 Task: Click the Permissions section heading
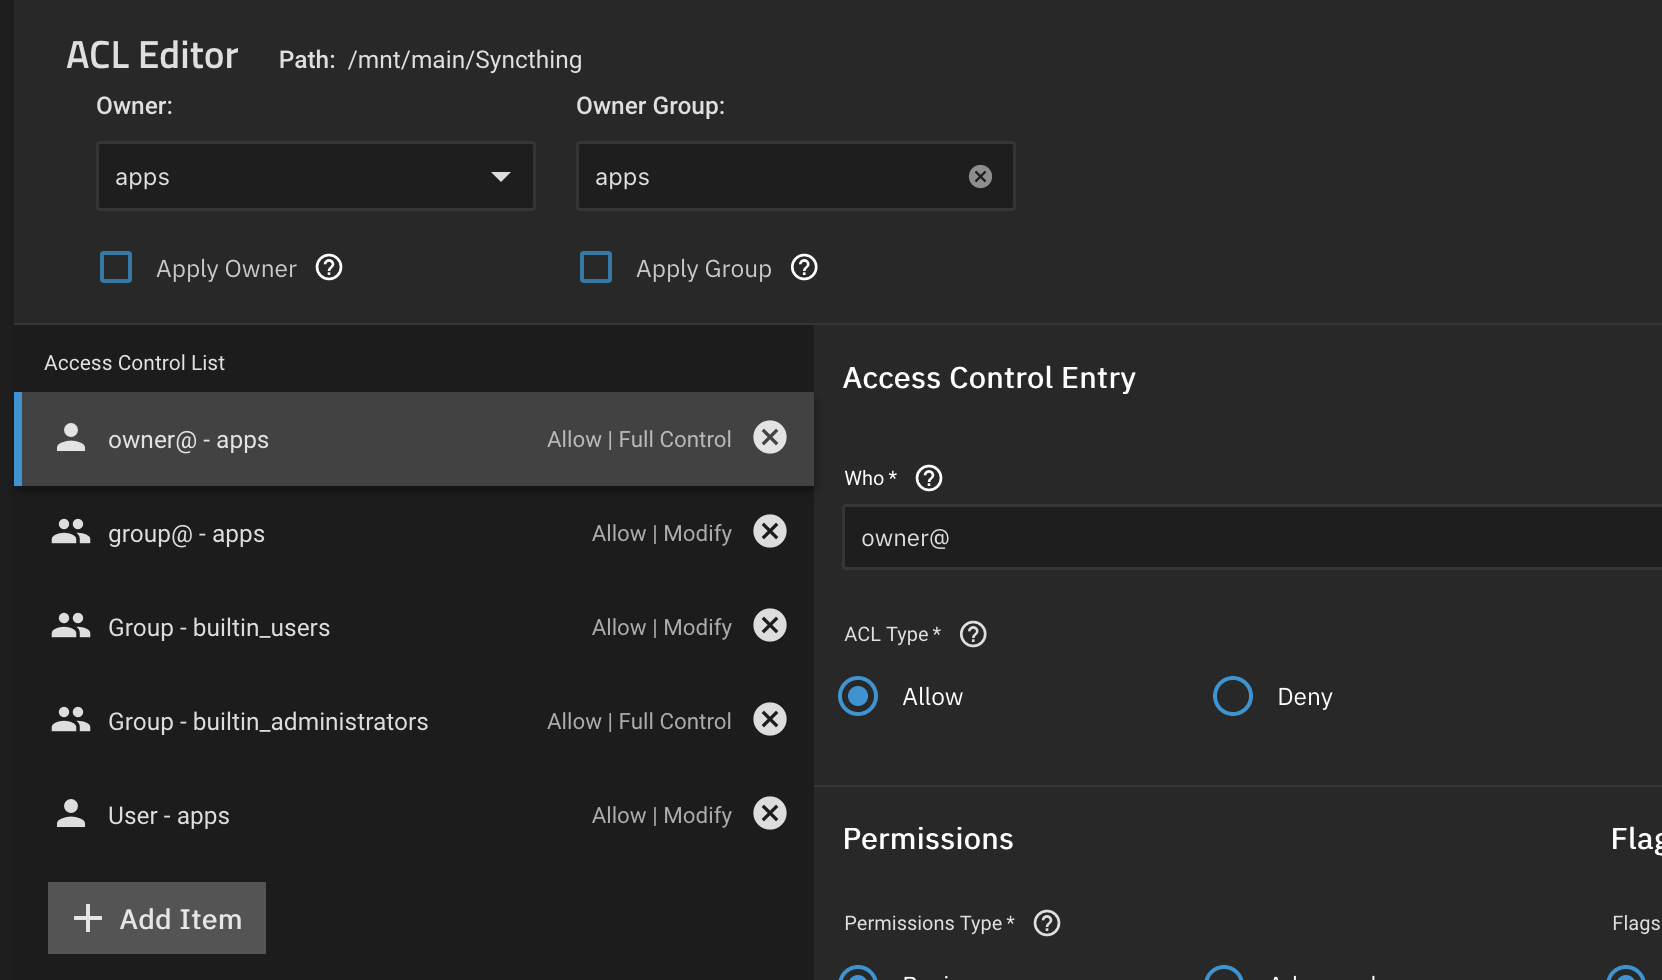click(x=928, y=838)
